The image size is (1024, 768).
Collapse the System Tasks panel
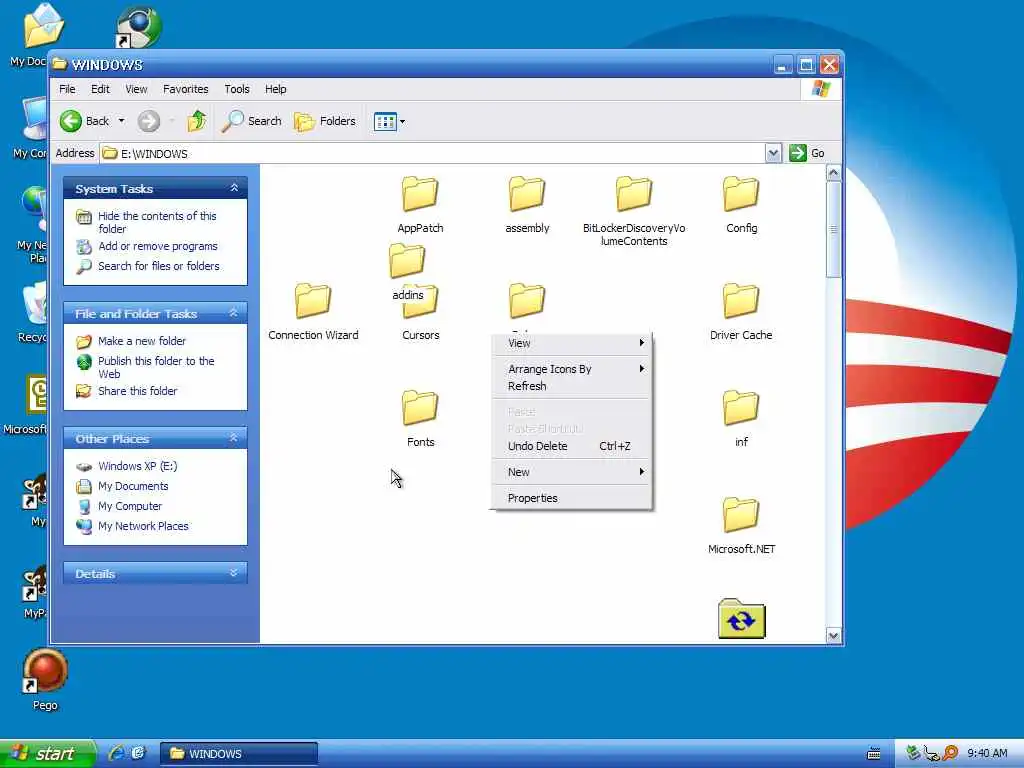click(x=234, y=188)
